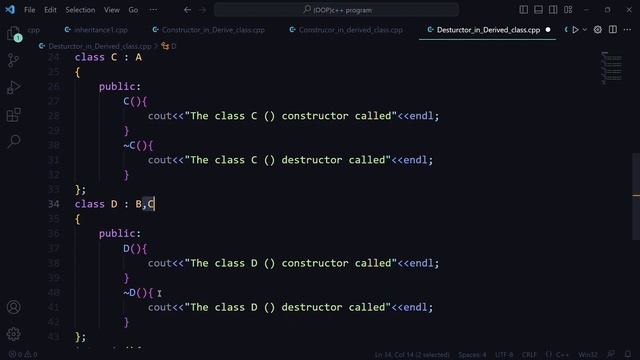
Task: Open notifications bell in the status bar
Action: point(628,354)
